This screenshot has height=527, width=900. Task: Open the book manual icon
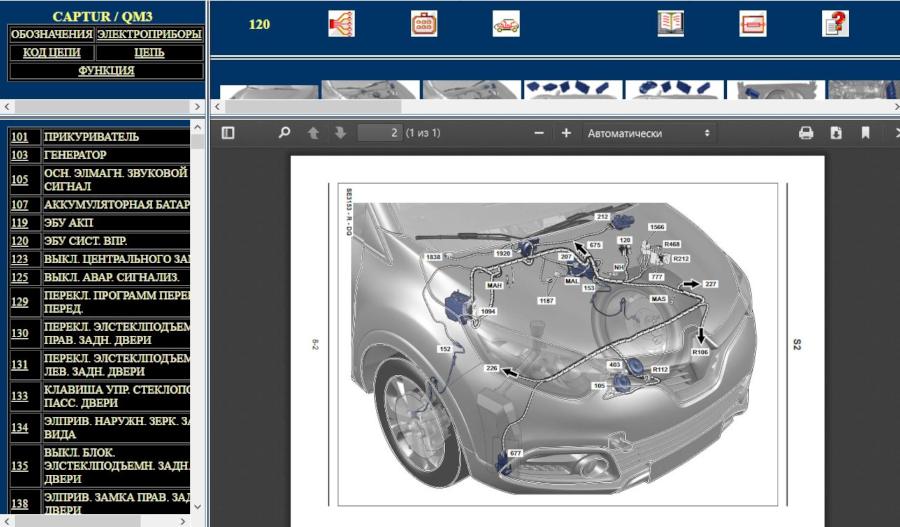click(x=670, y=24)
